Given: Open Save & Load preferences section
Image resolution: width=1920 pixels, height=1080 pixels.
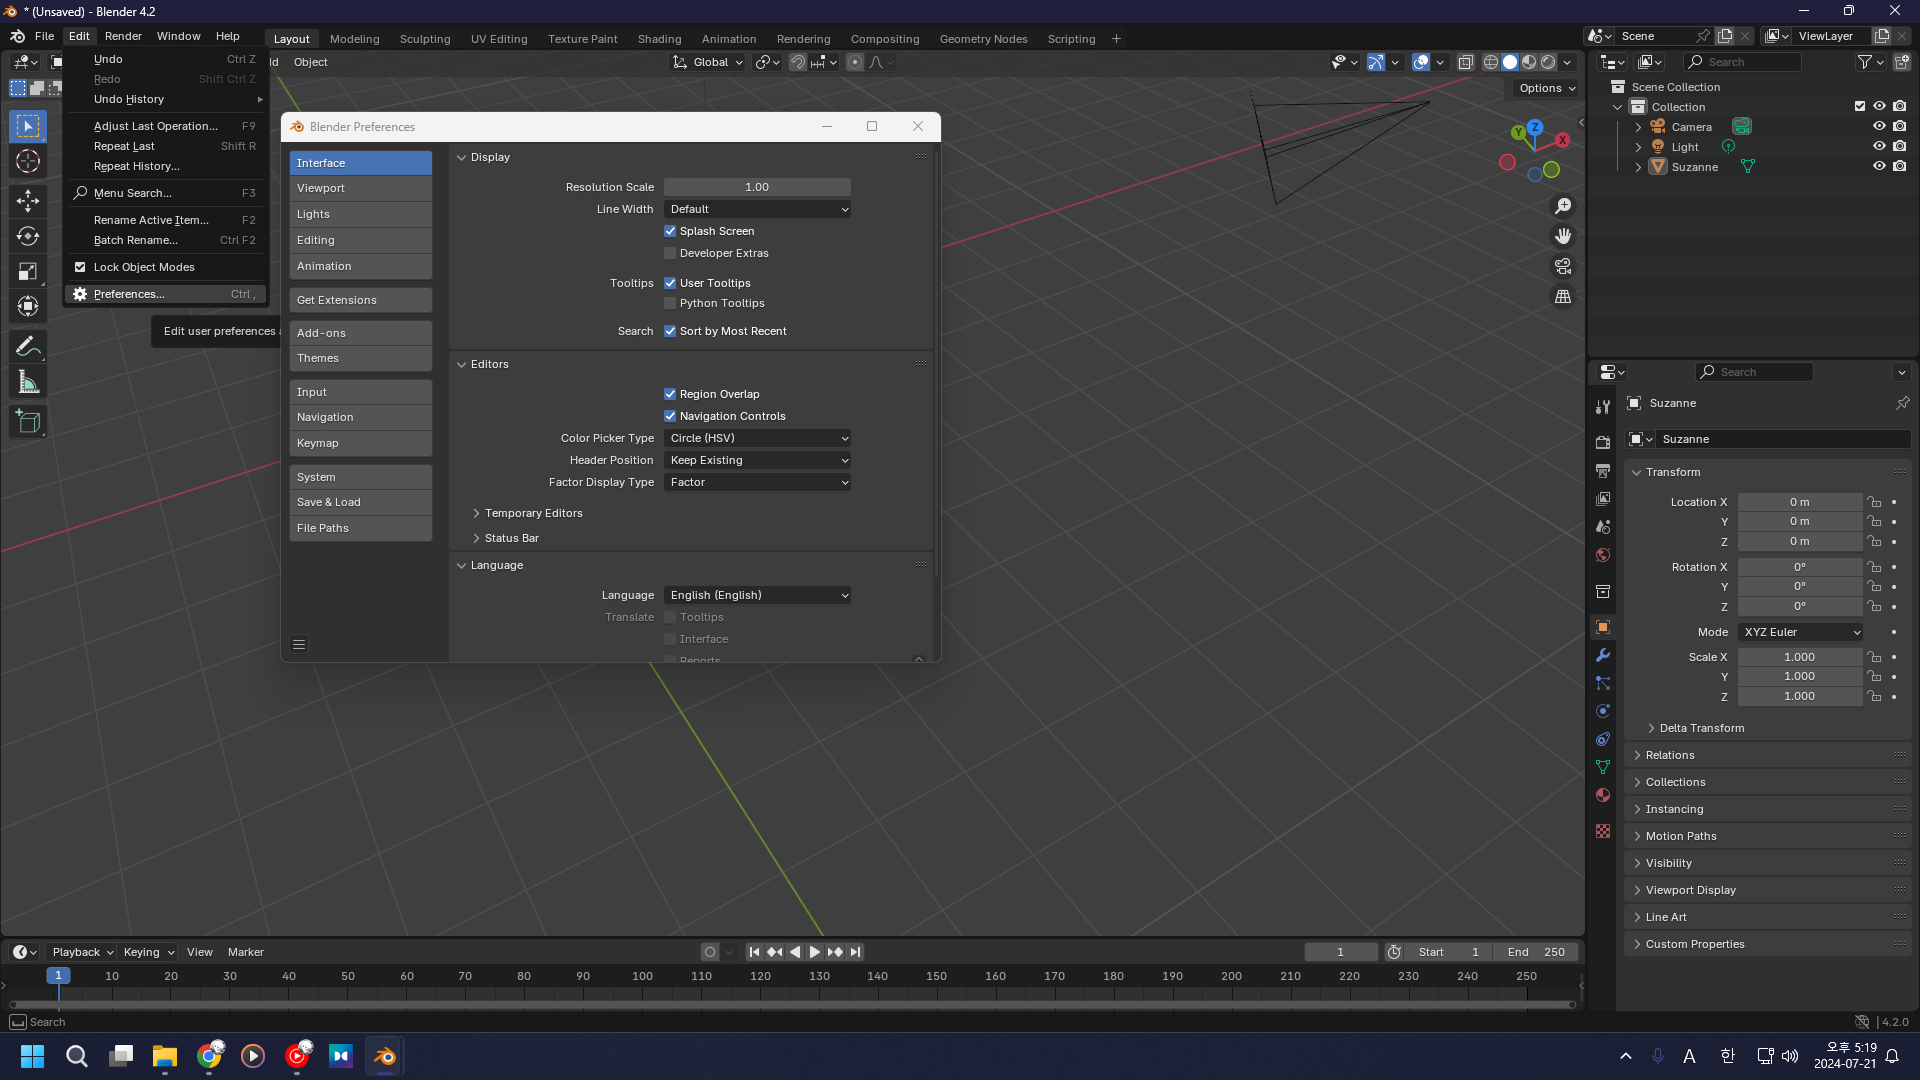Looking at the screenshot, I should pos(361,502).
